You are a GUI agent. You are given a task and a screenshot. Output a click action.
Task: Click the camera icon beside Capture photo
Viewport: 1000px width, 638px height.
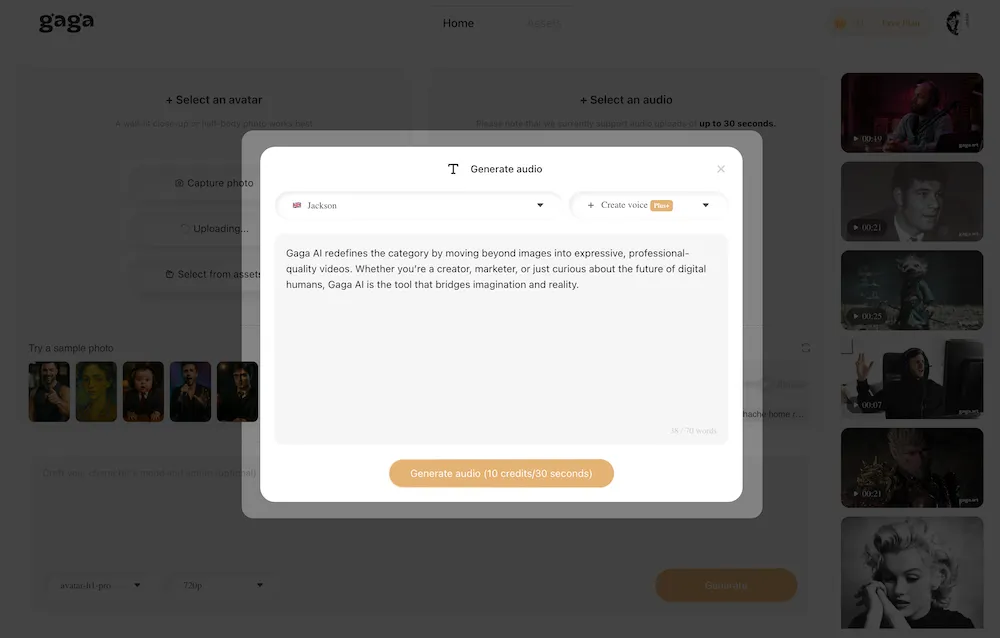(x=179, y=183)
